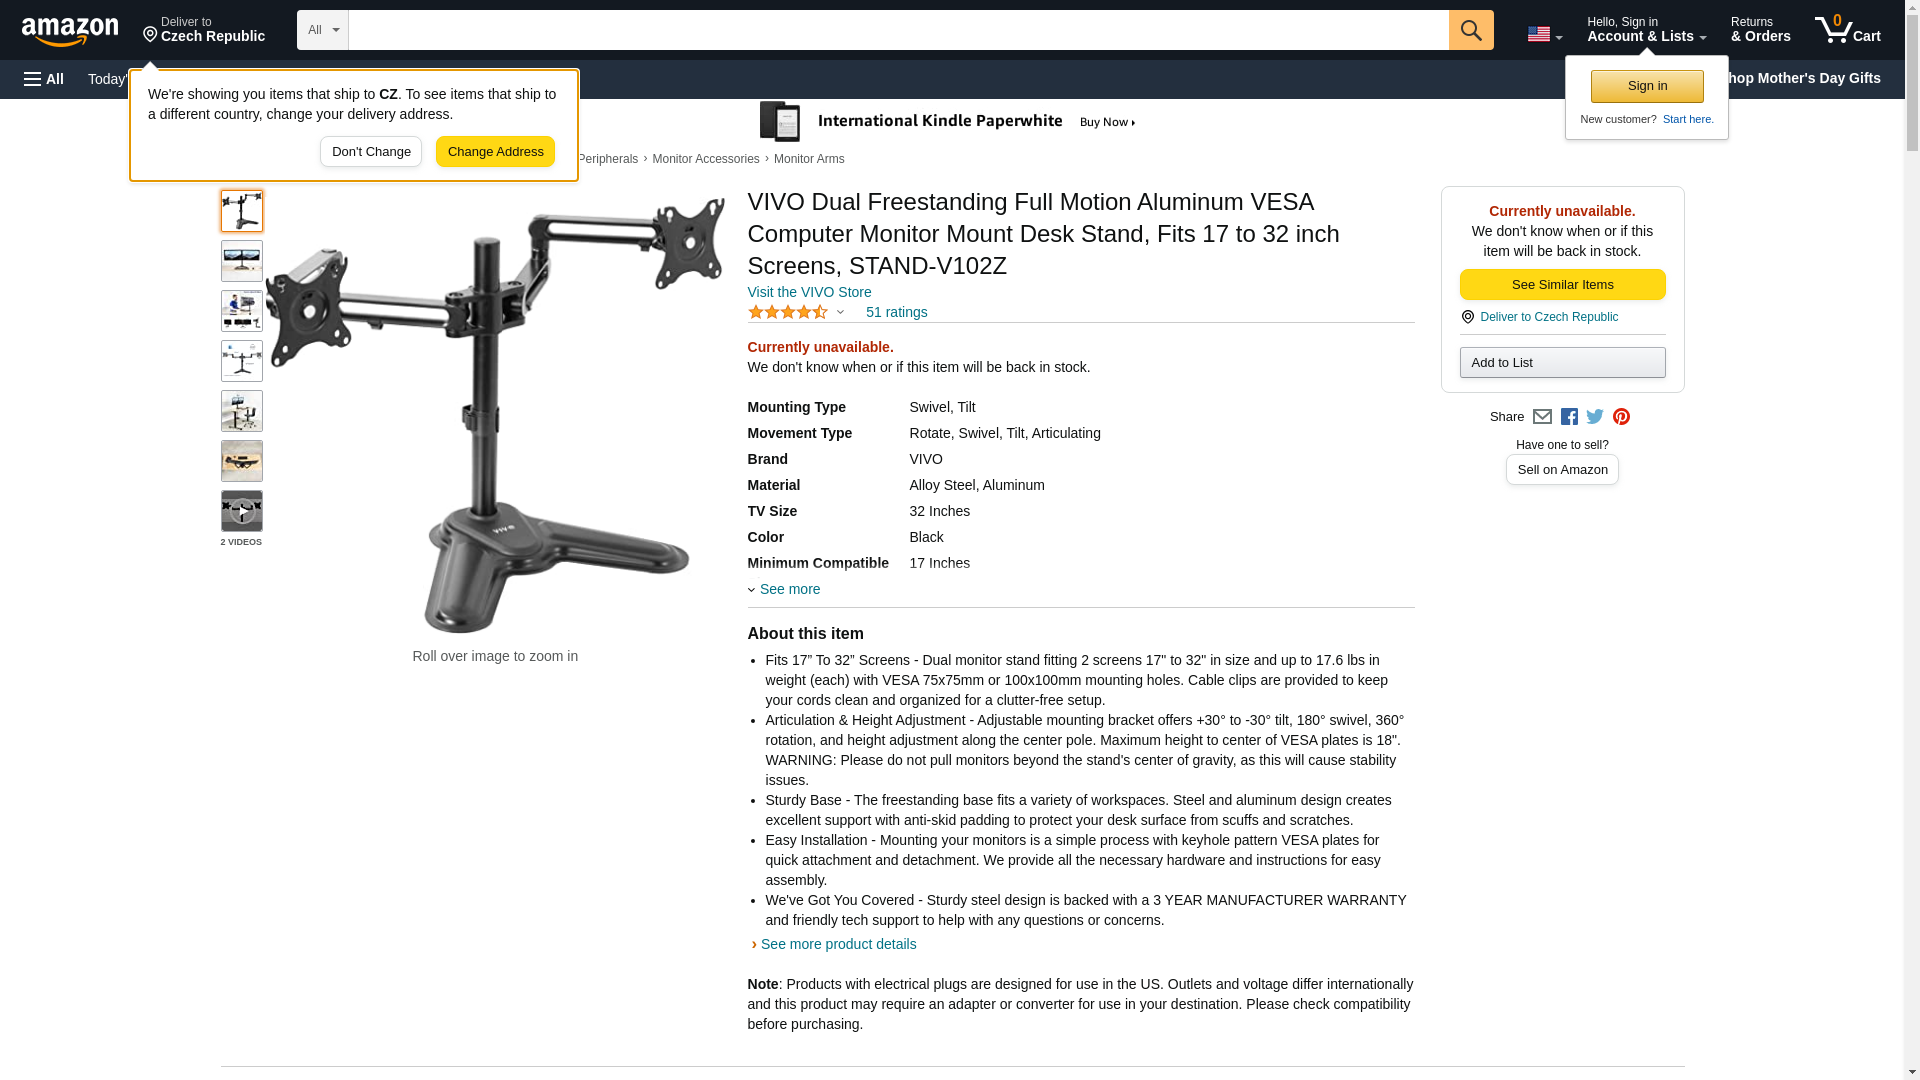The width and height of the screenshot is (1920, 1080).
Task: Open Account & Lists menu
Action: (1646, 29)
